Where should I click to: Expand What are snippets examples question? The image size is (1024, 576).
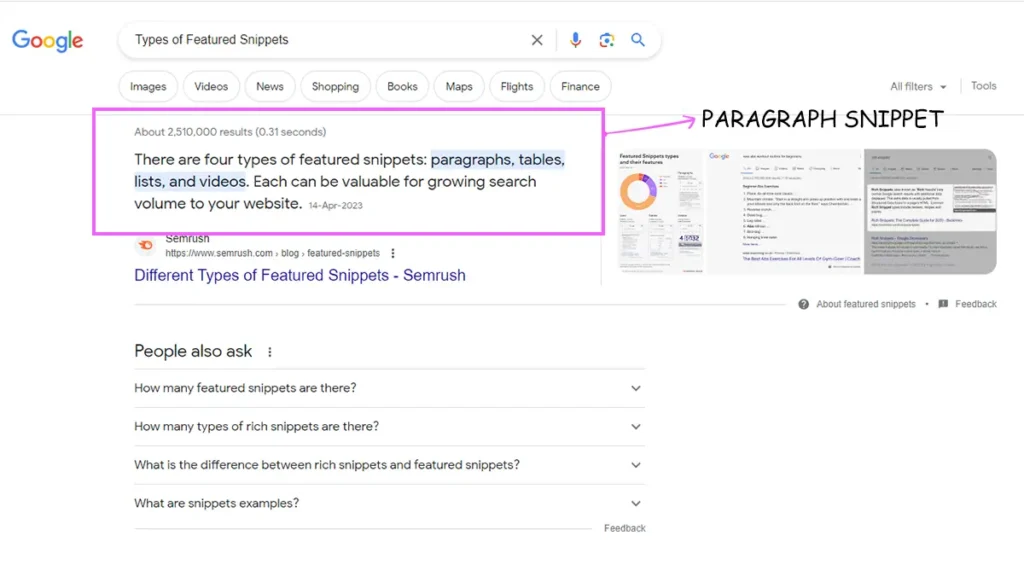[x=389, y=504]
